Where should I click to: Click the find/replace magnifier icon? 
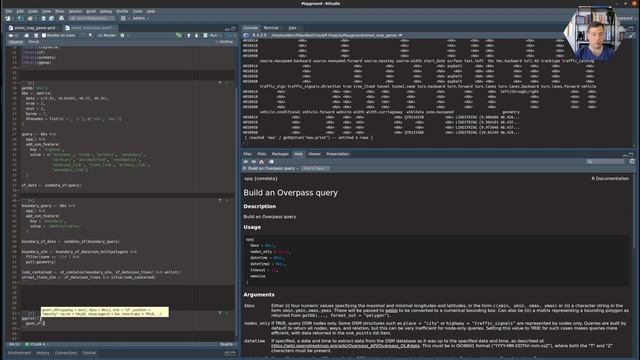pos(91,36)
